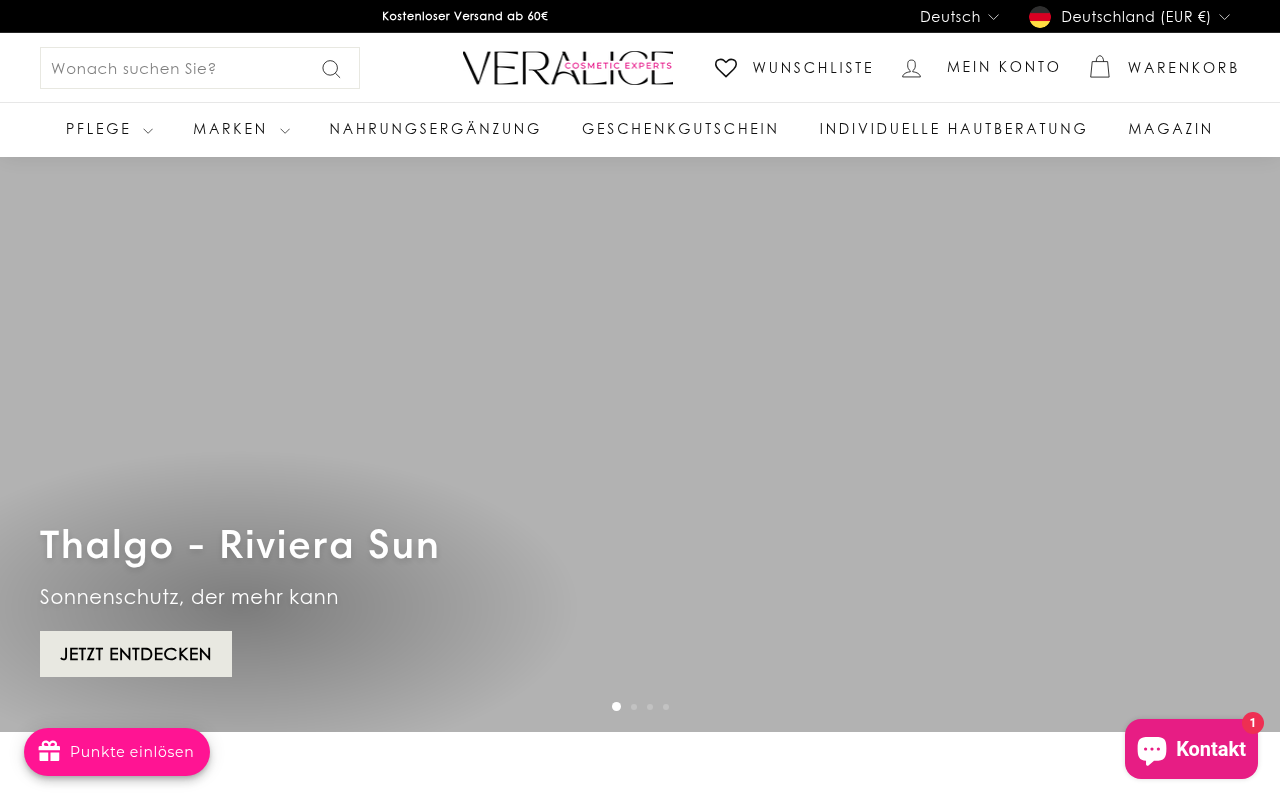Click the account person icon
This screenshot has width=1280, height=800.
click(x=911, y=68)
